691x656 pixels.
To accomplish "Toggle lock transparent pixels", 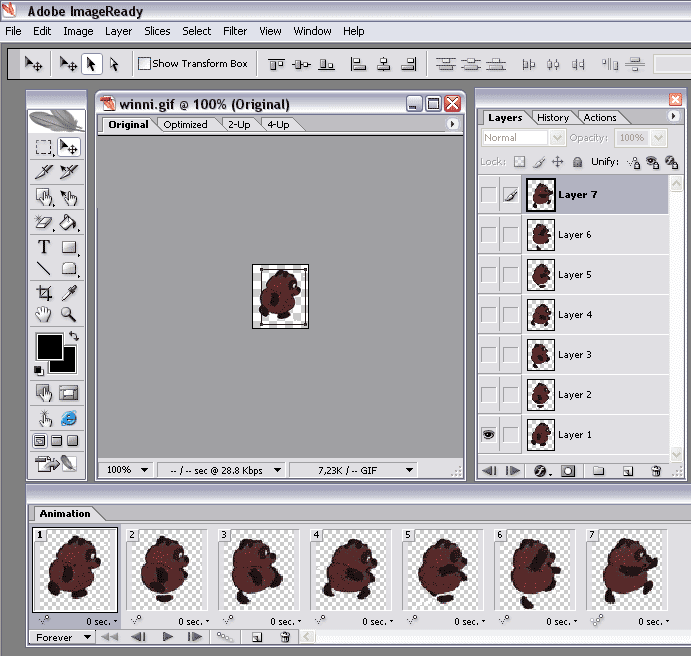I will 520,162.
